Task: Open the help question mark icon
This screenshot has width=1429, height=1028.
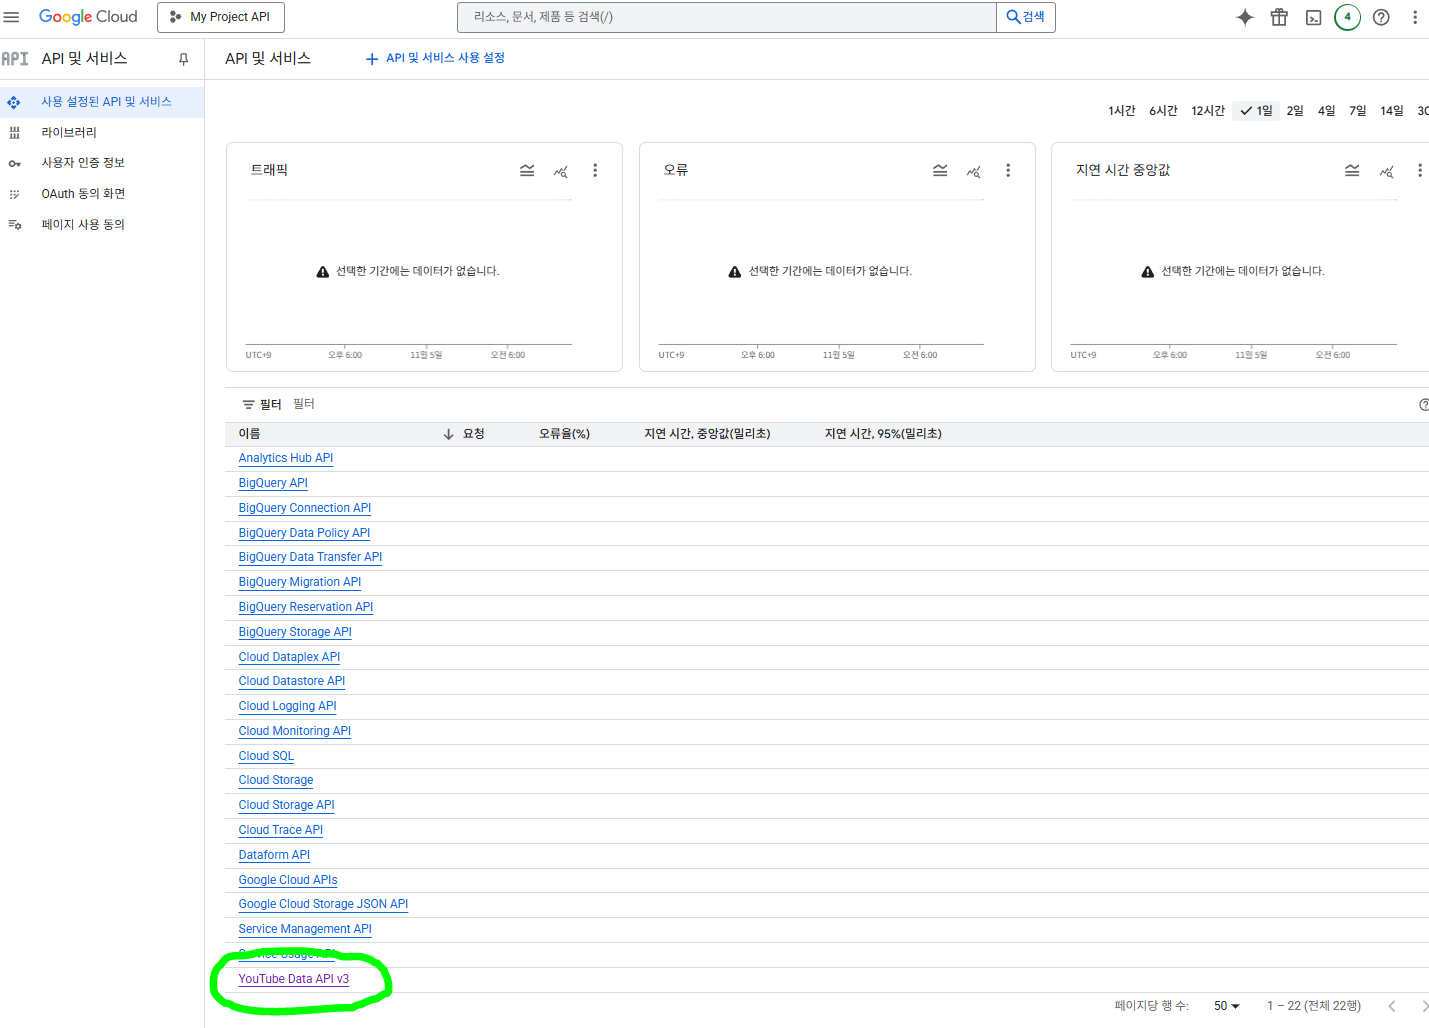Action: pyautogui.click(x=1381, y=17)
